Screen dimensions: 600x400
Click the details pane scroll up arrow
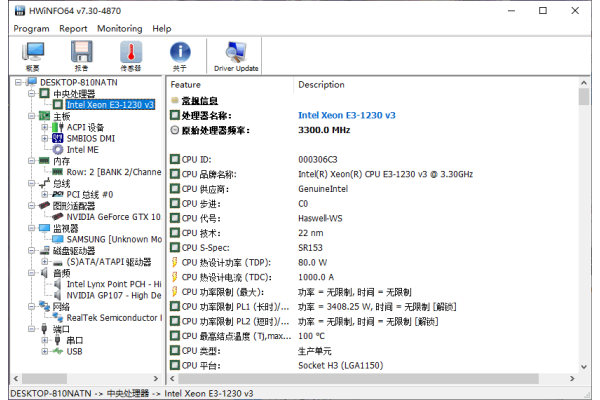coord(584,83)
